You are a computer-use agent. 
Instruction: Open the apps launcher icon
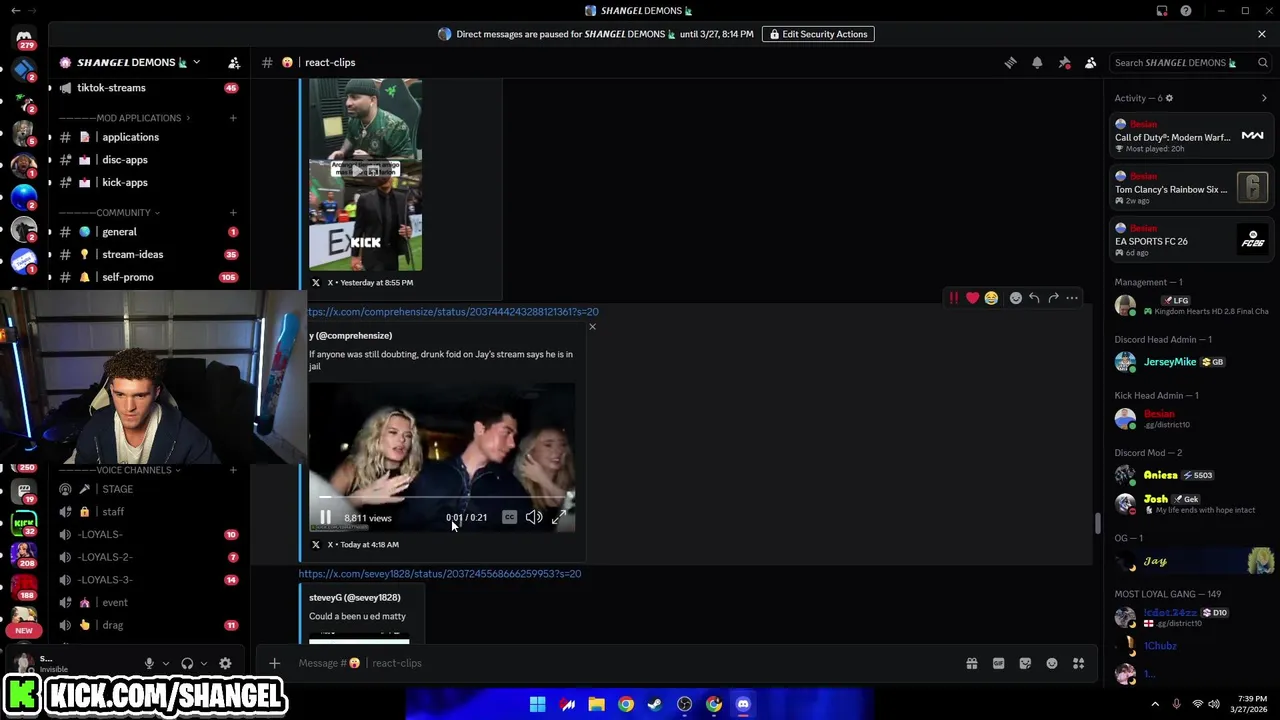tap(1078, 663)
